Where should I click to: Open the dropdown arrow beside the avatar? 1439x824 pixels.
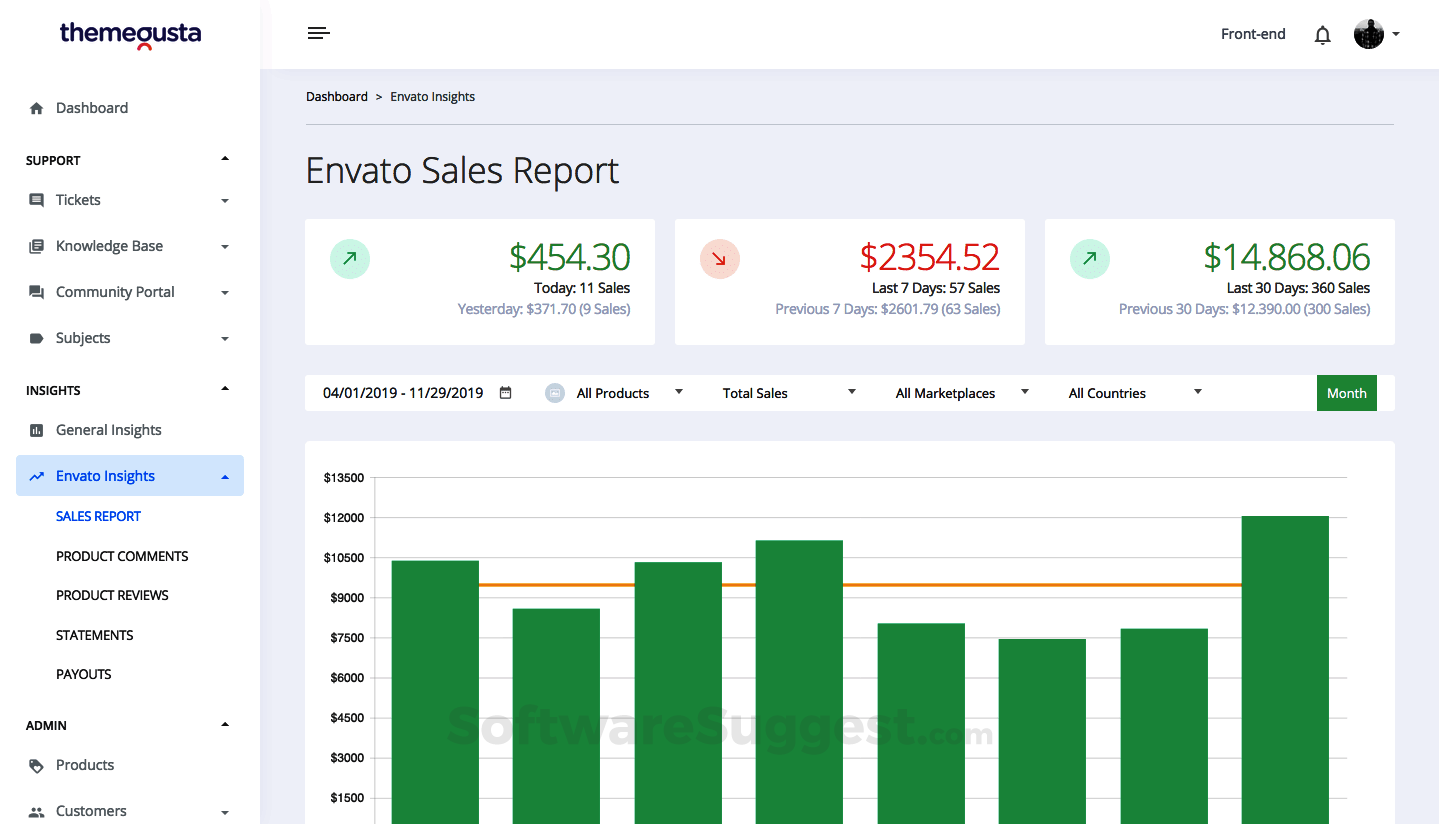(1396, 34)
